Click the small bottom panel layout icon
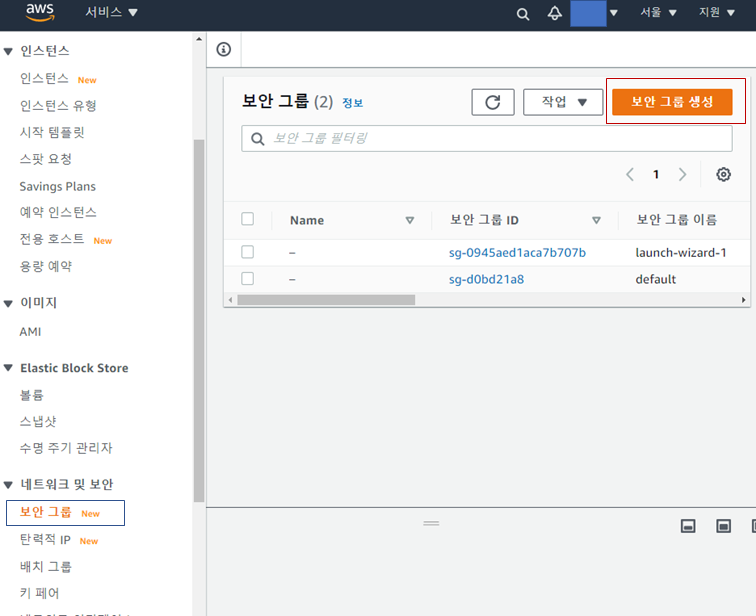756x616 pixels. coord(688,526)
